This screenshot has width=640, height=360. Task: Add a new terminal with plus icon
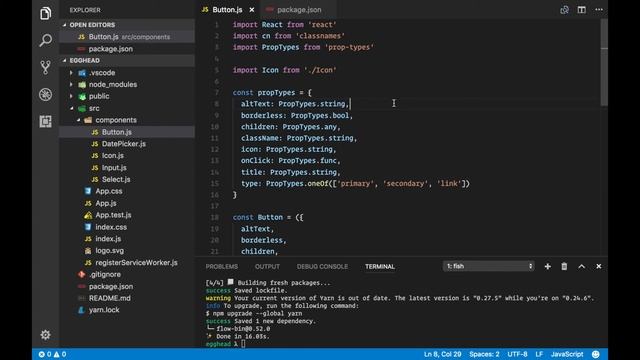coord(548,266)
